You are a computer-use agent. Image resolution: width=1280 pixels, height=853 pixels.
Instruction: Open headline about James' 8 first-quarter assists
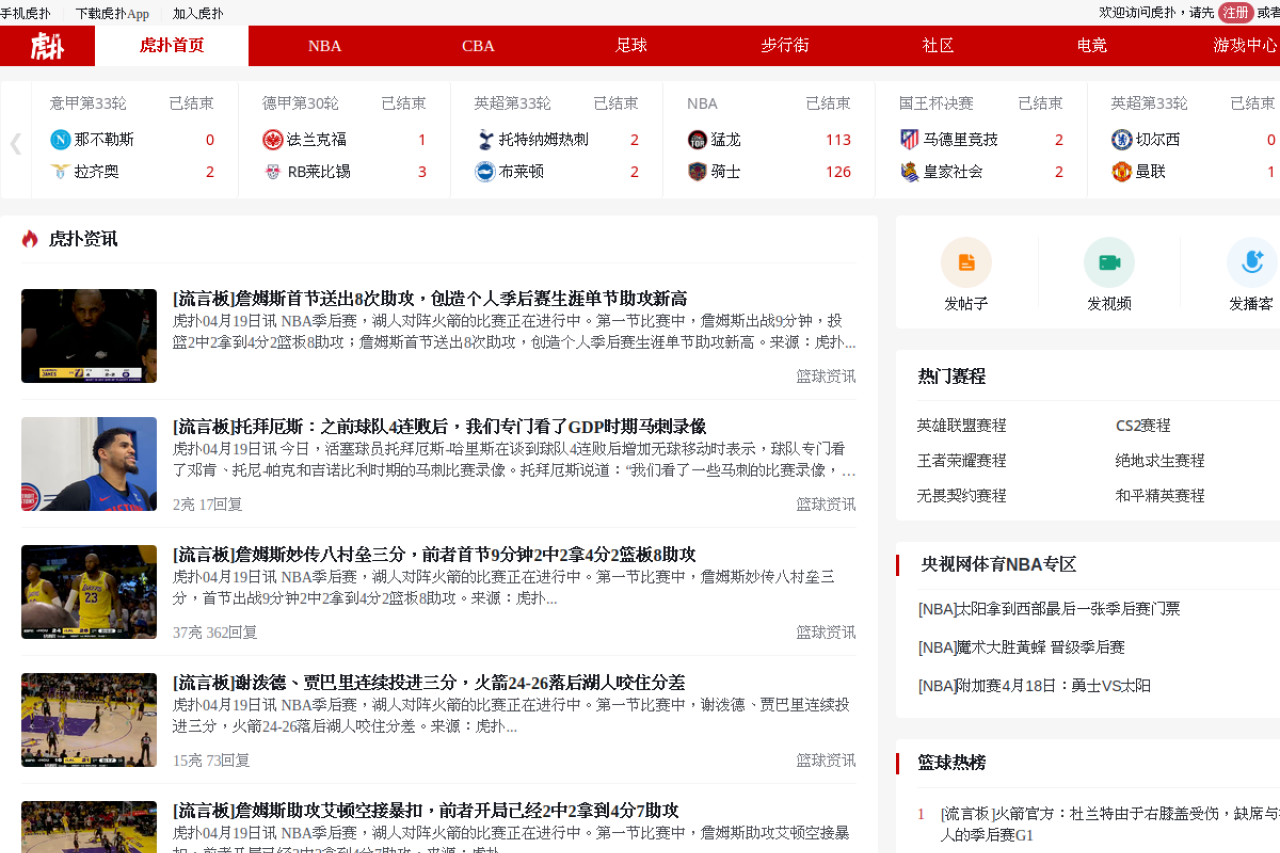(x=430, y=298)
